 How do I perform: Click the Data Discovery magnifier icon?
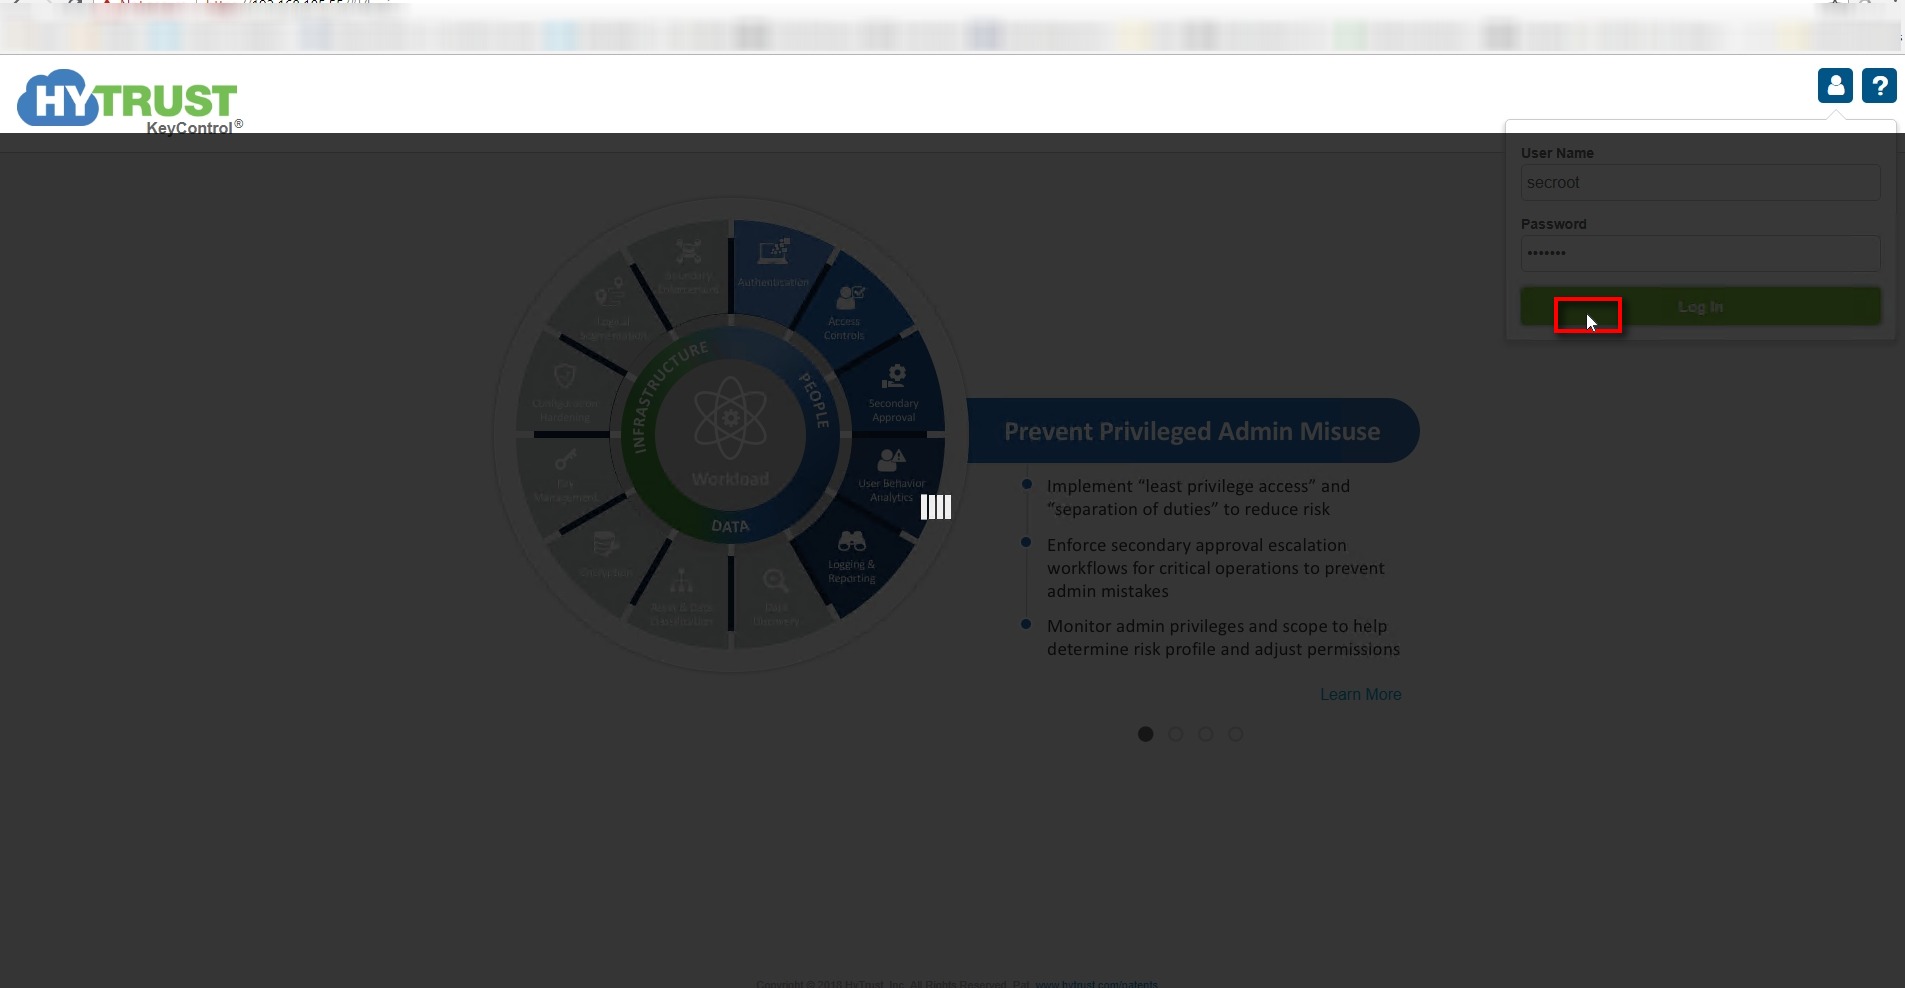click(775, 581)
